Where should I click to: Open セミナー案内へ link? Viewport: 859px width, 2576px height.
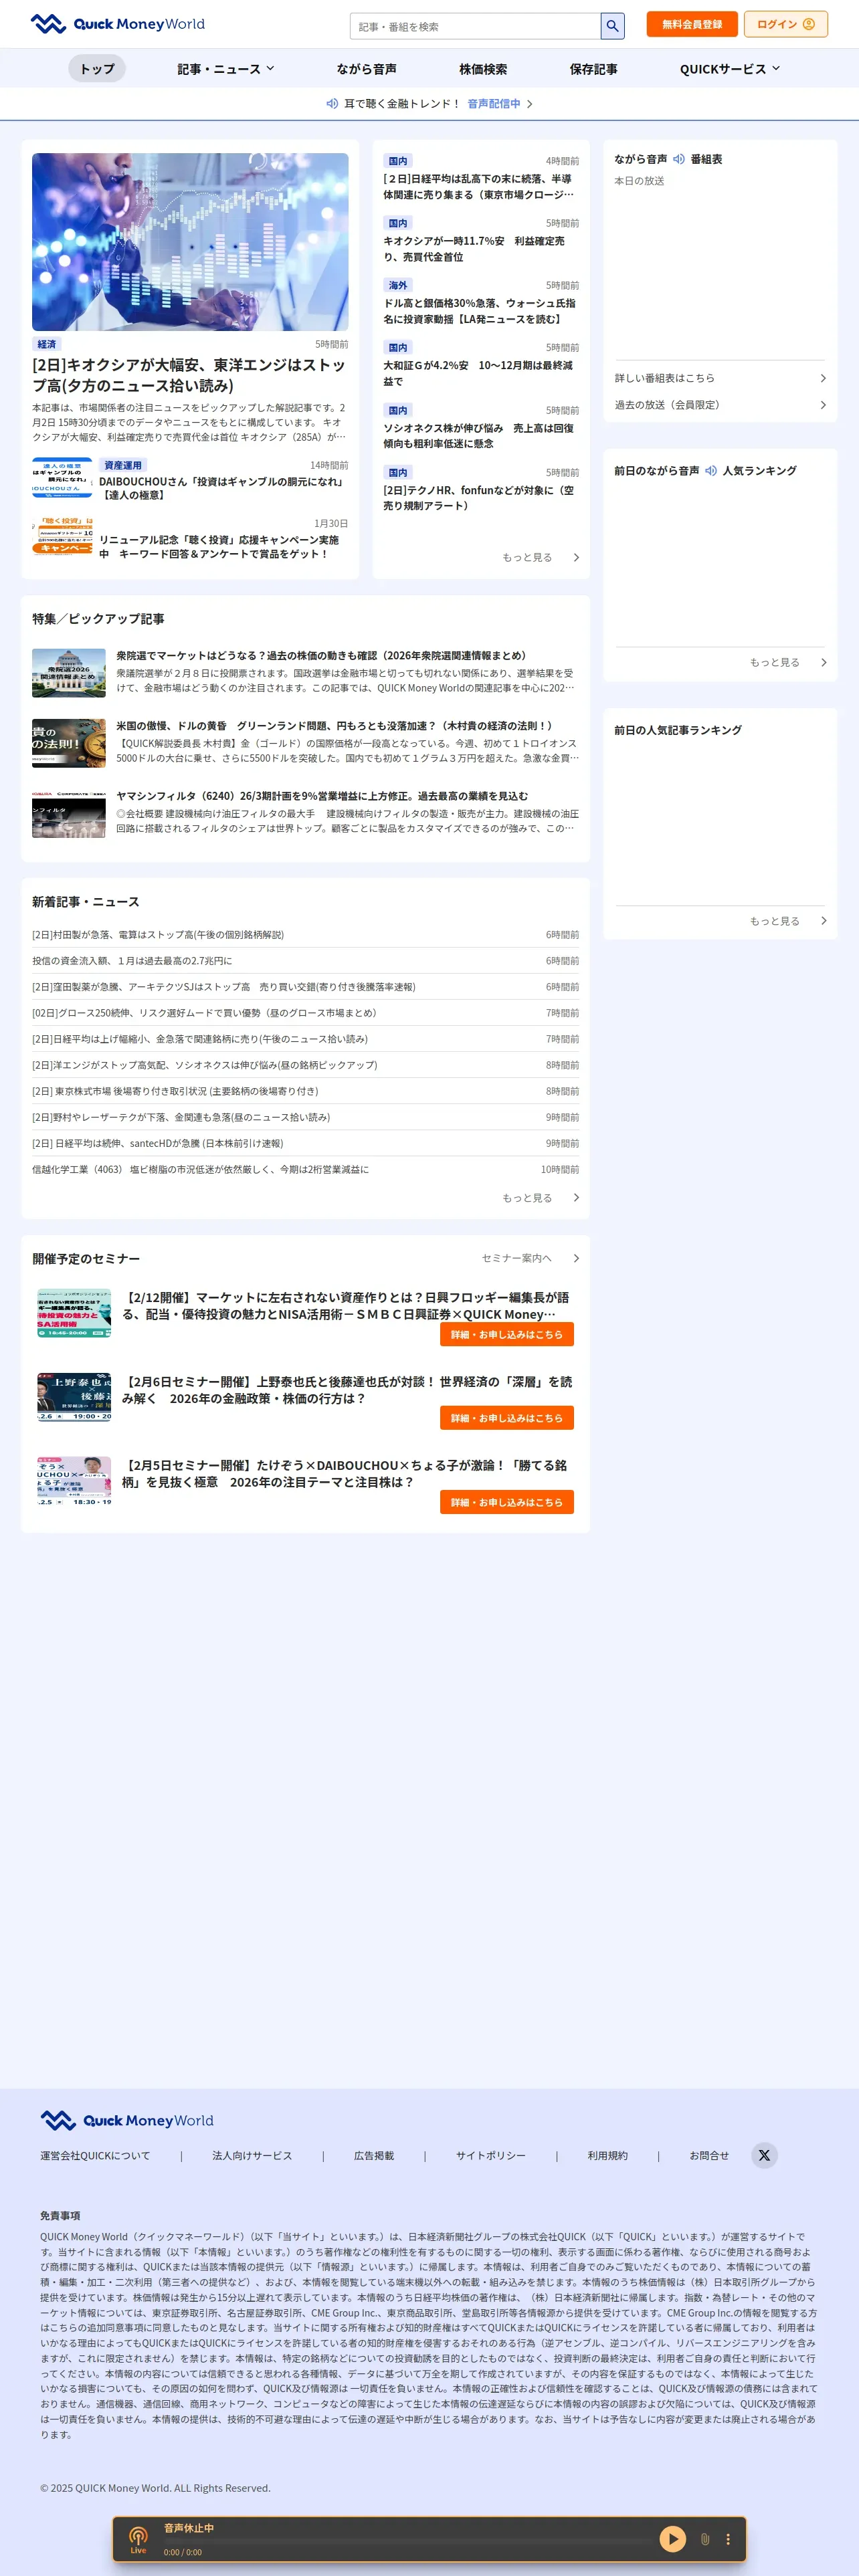tap(530, 1258)
